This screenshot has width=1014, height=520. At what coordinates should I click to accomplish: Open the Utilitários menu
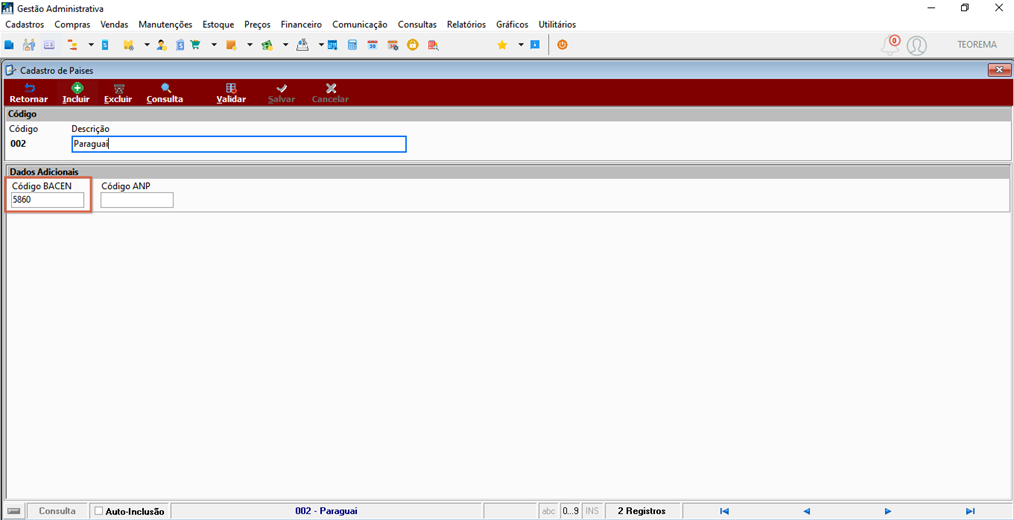coord(557,25)
